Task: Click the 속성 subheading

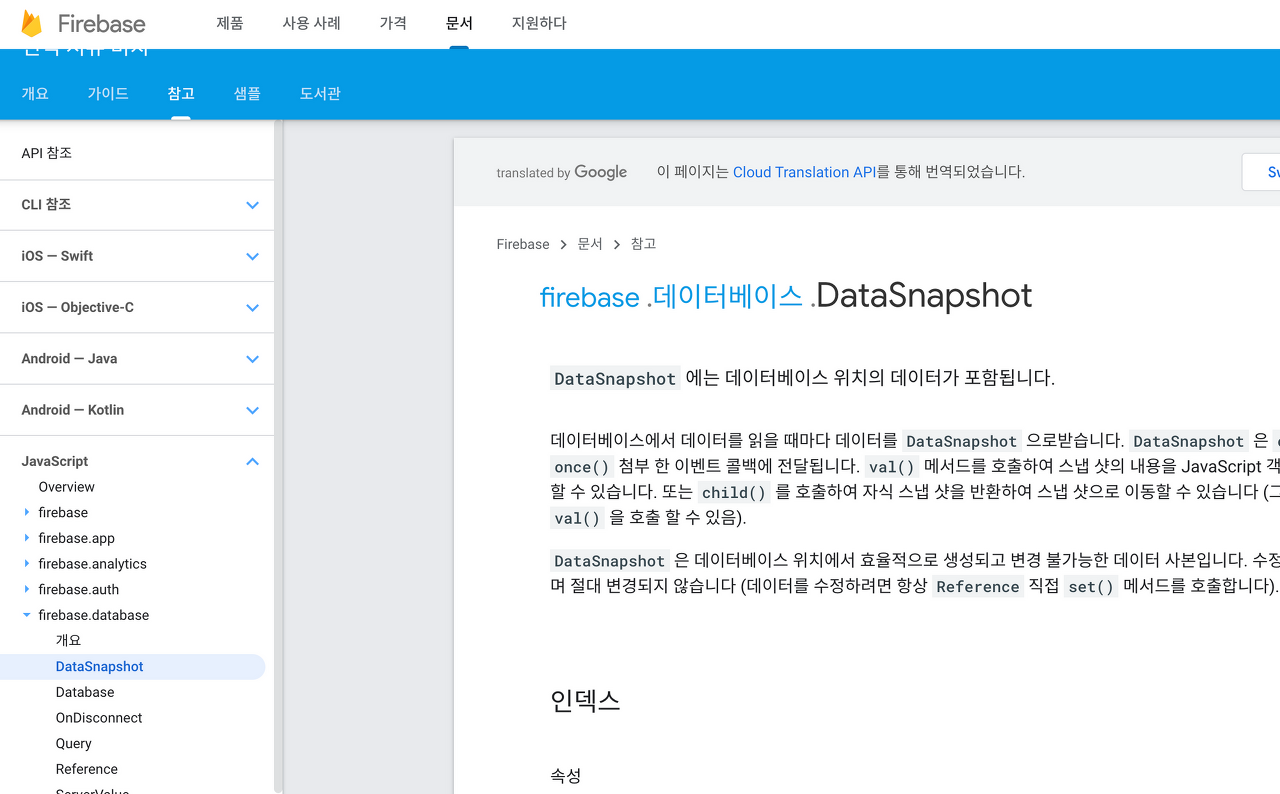Action: pyautogui.click(x=566, y=775)
